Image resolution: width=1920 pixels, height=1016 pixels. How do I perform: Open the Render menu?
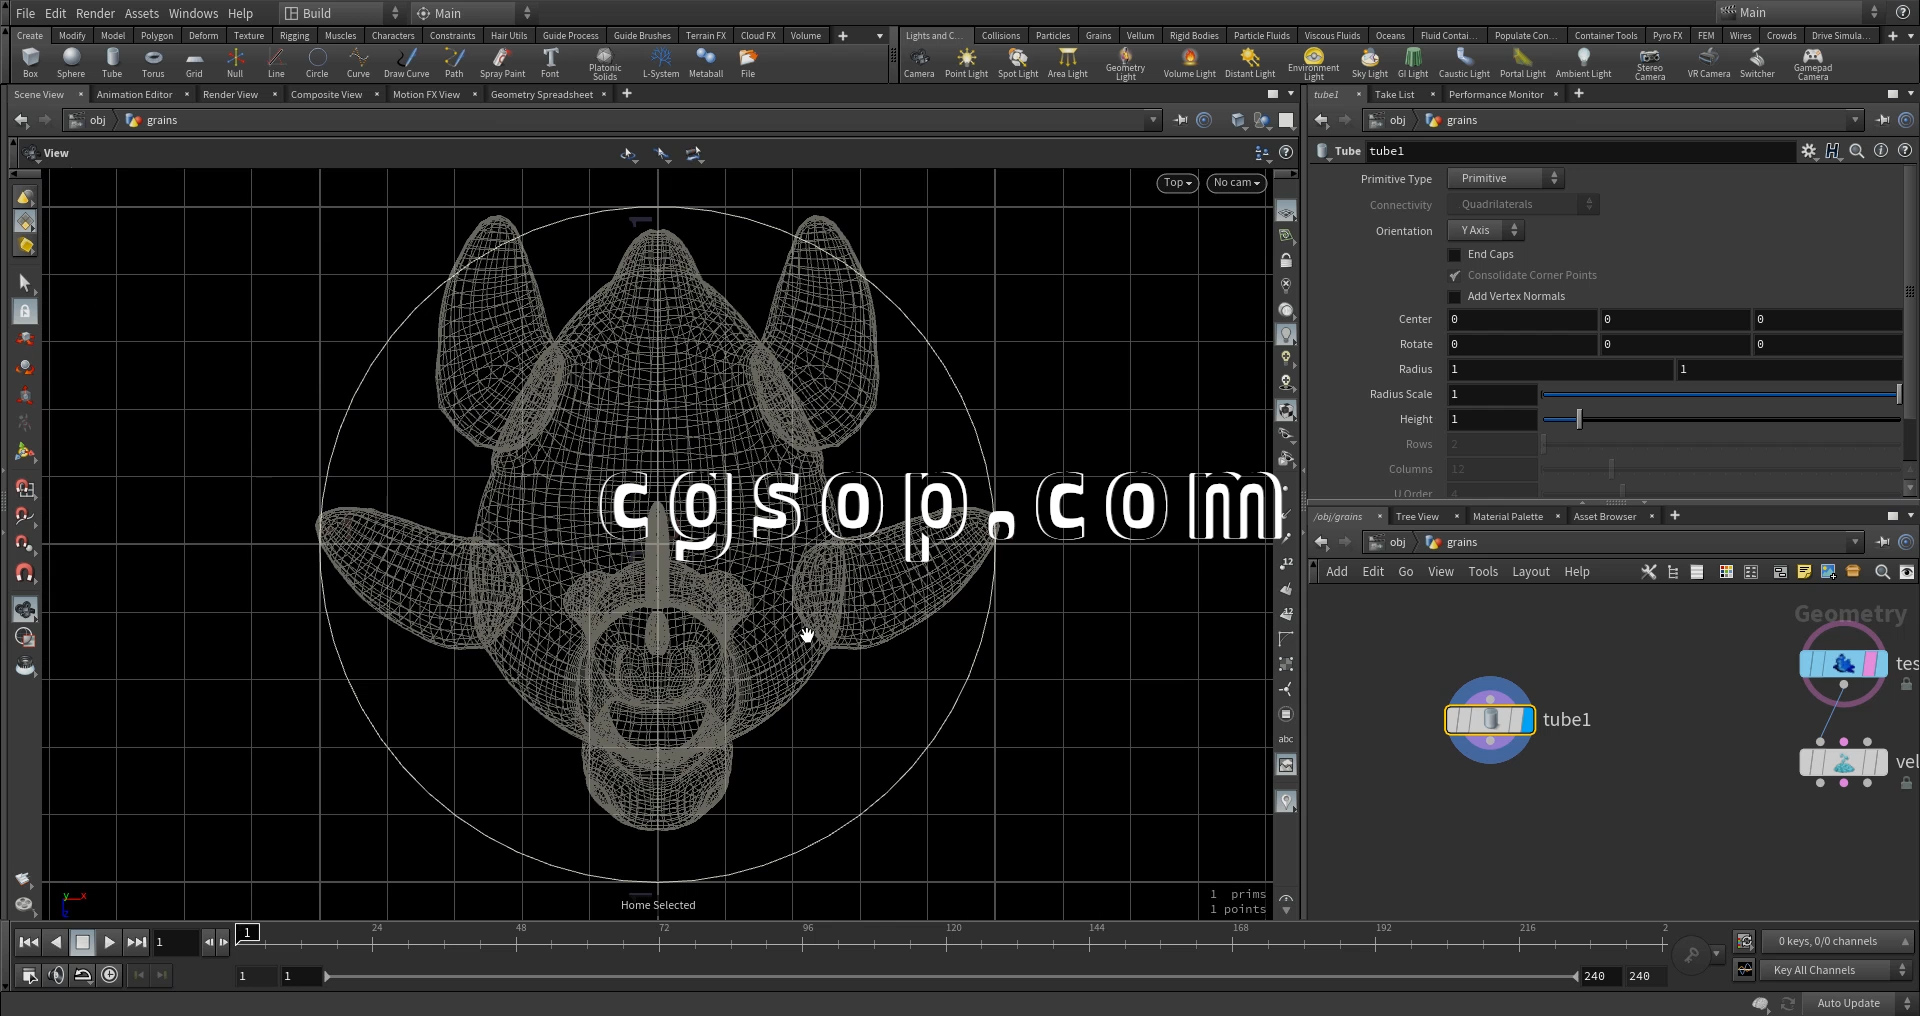(x=95, y=13)
